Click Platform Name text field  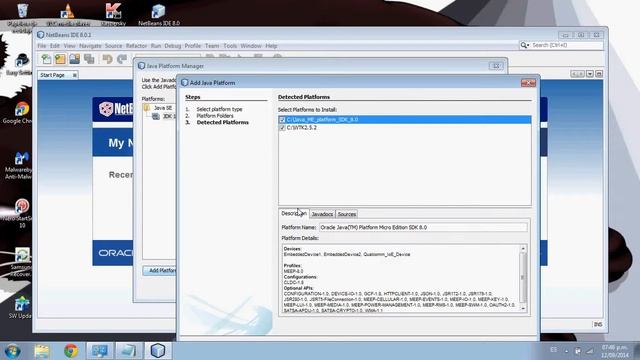click(423, 227)
